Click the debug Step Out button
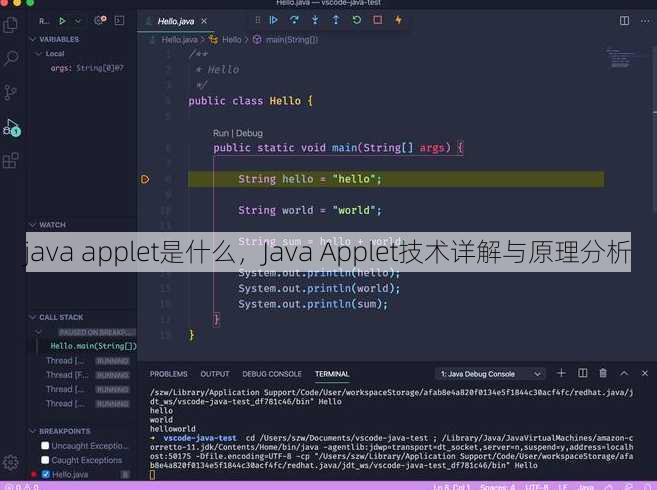The image size is (657, 490). tap(336, 20)
